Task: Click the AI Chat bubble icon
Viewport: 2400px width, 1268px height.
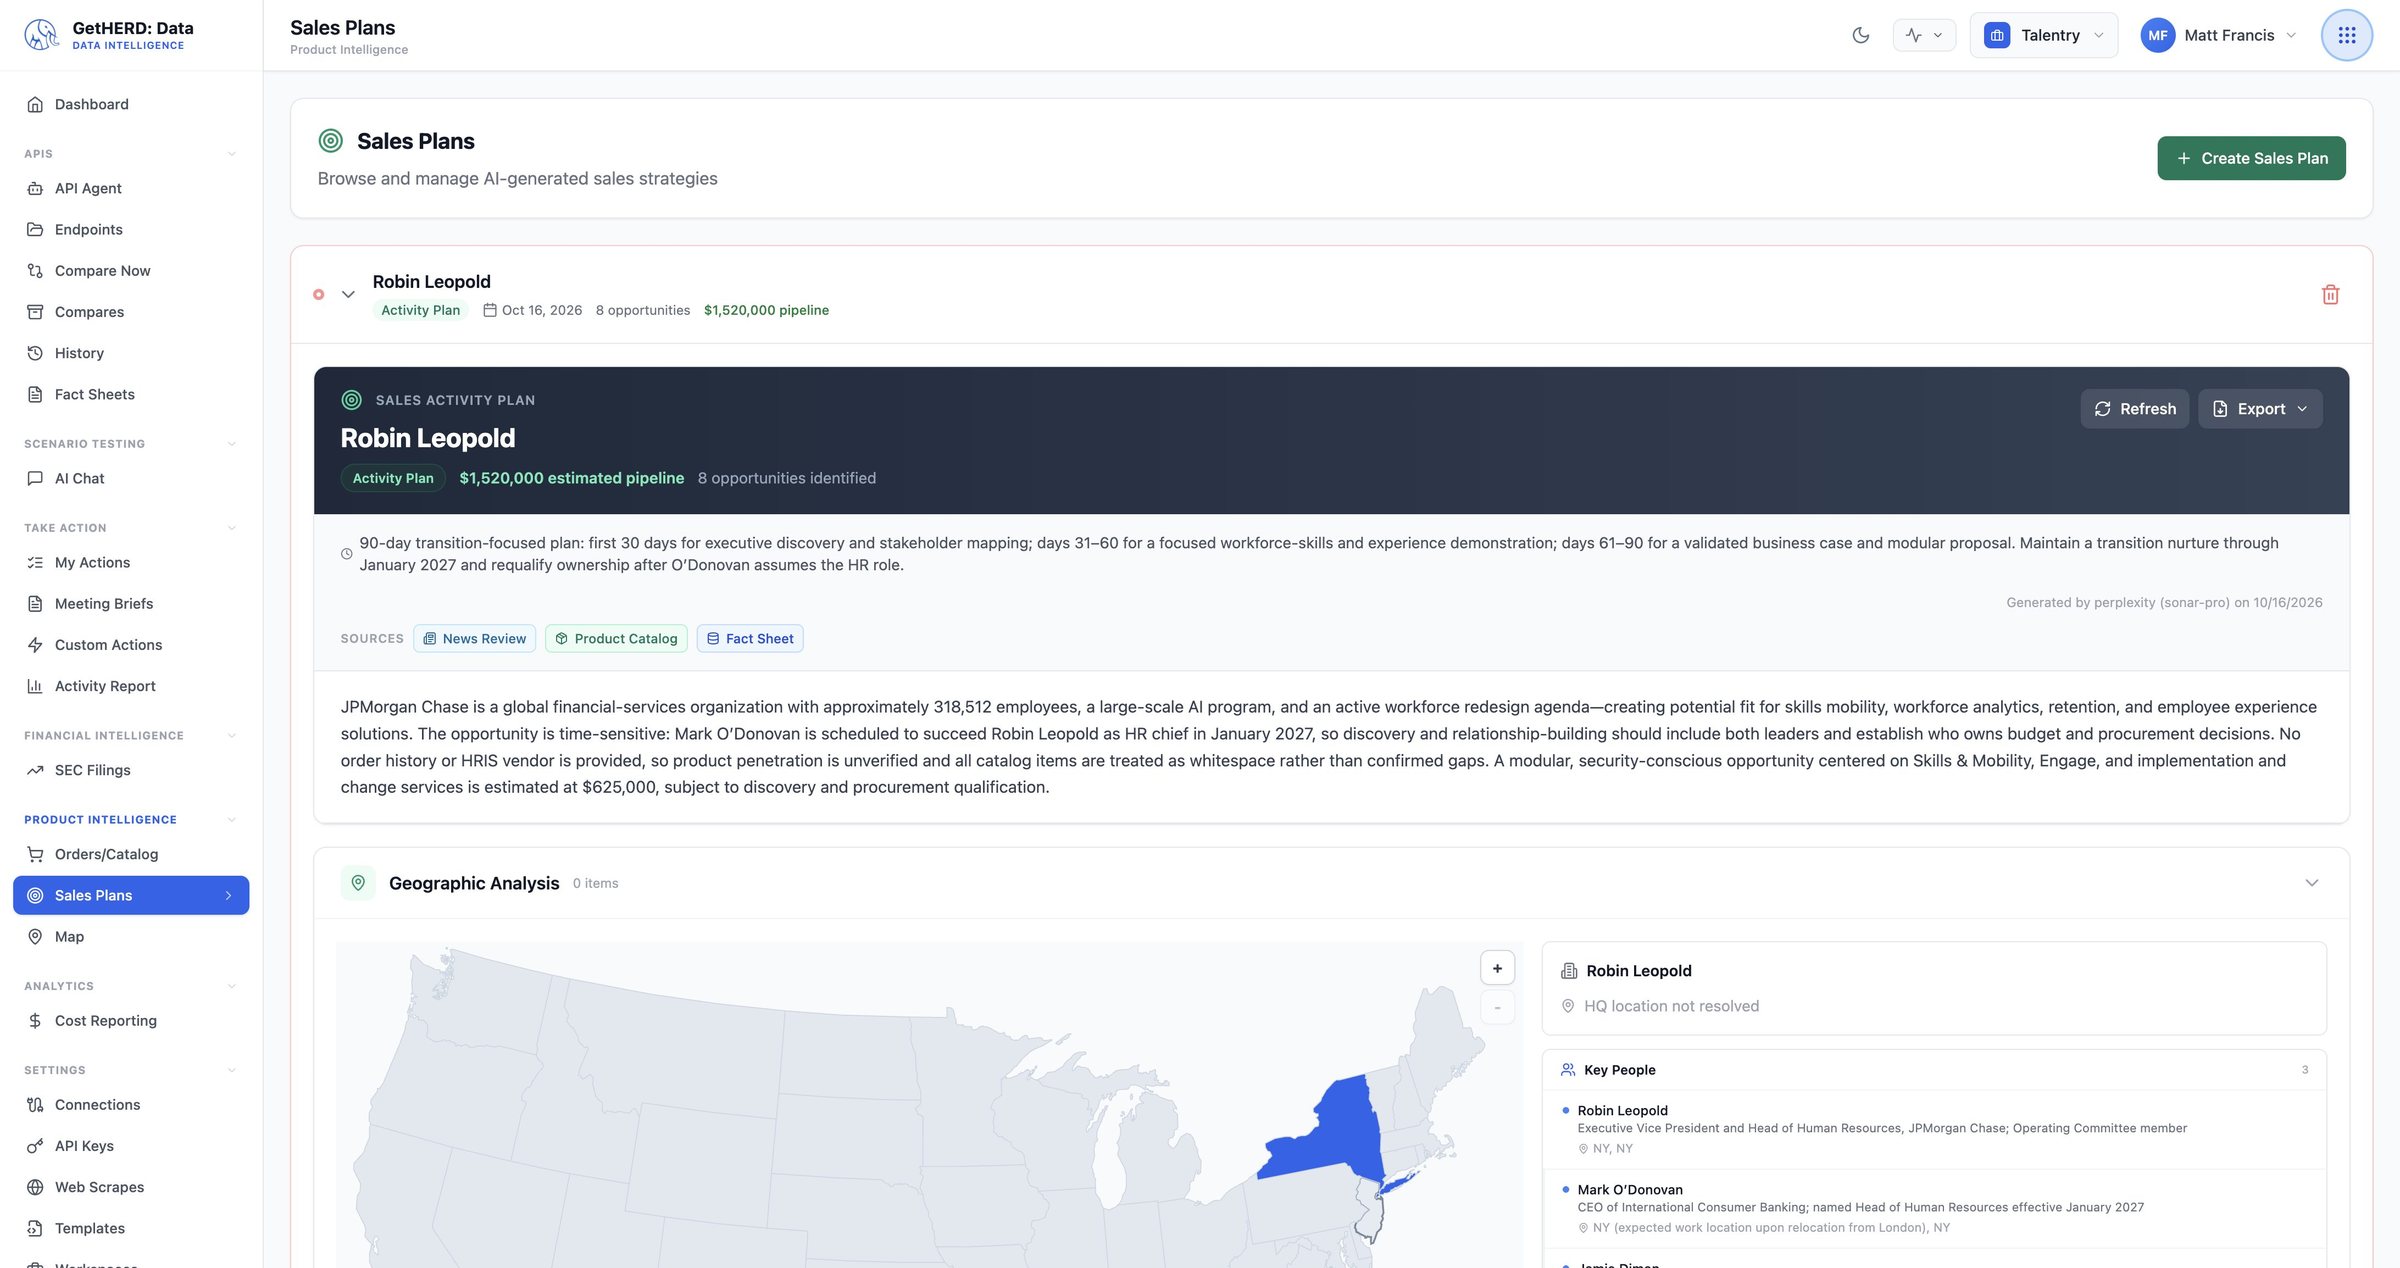Action: [x=35, y=478]
